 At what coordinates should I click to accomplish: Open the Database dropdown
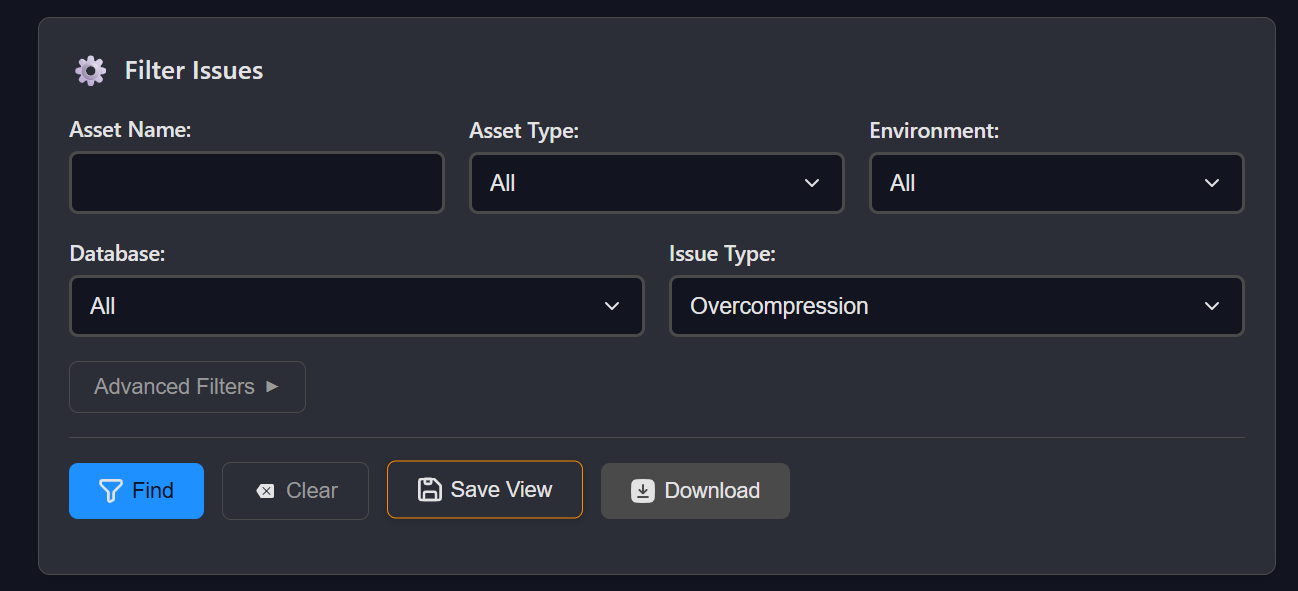point(356,306)
